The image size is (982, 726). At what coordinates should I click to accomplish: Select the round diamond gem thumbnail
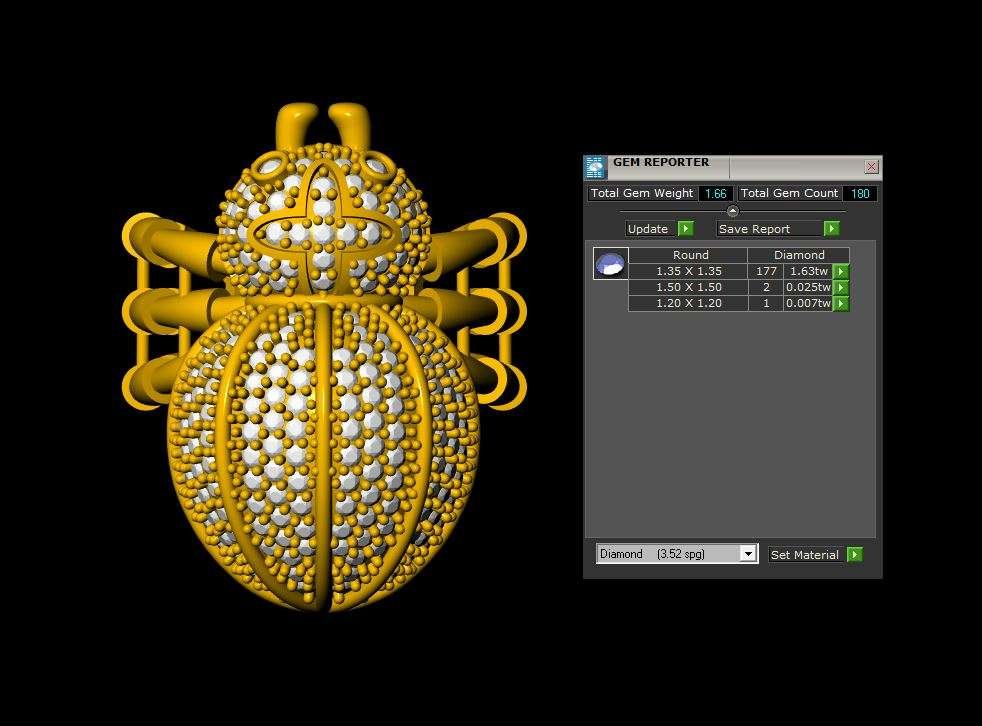point(610,264)
